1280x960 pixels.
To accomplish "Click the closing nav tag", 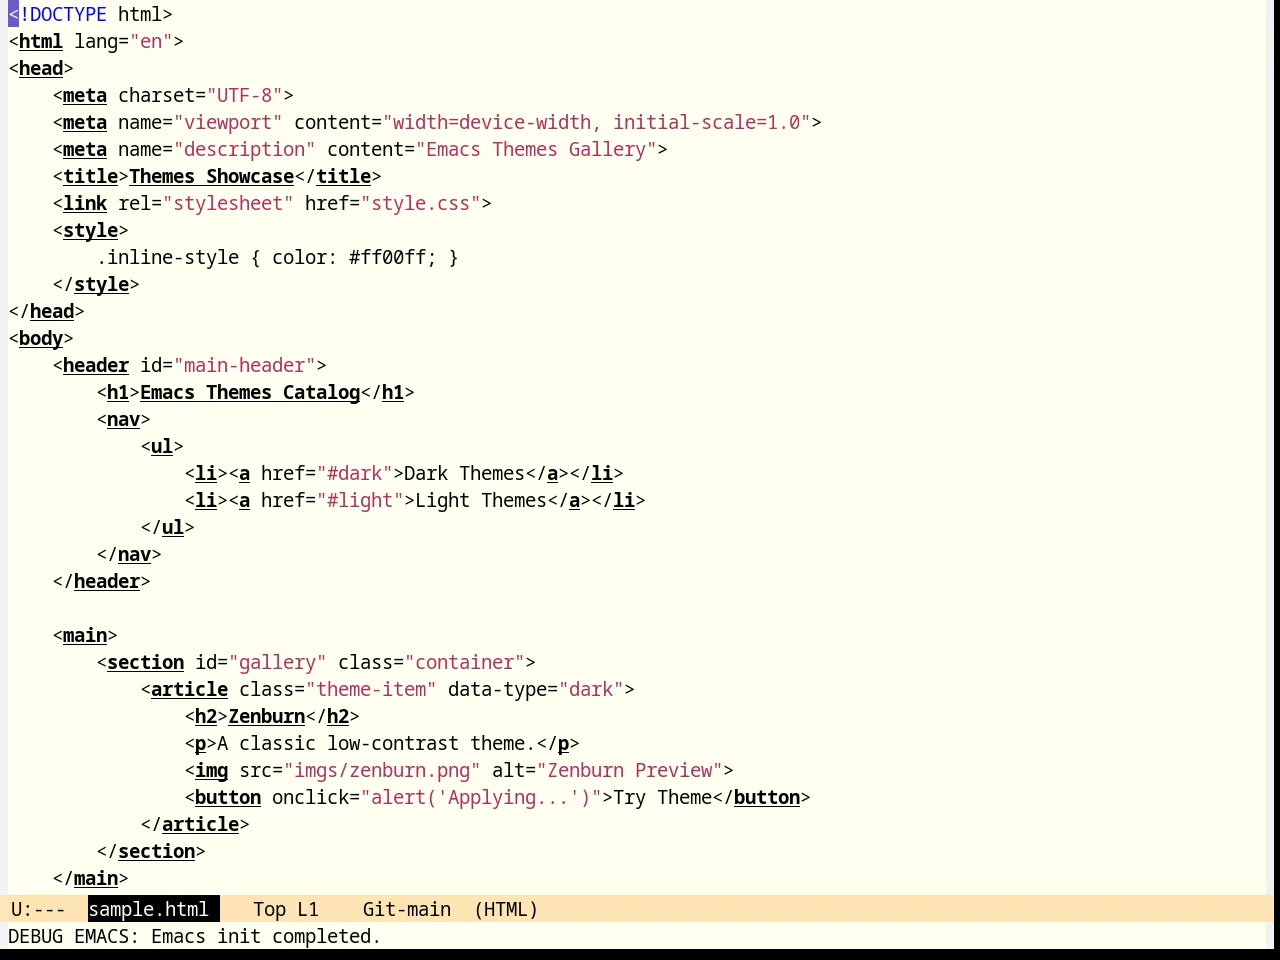I will [x=129, y=554].
